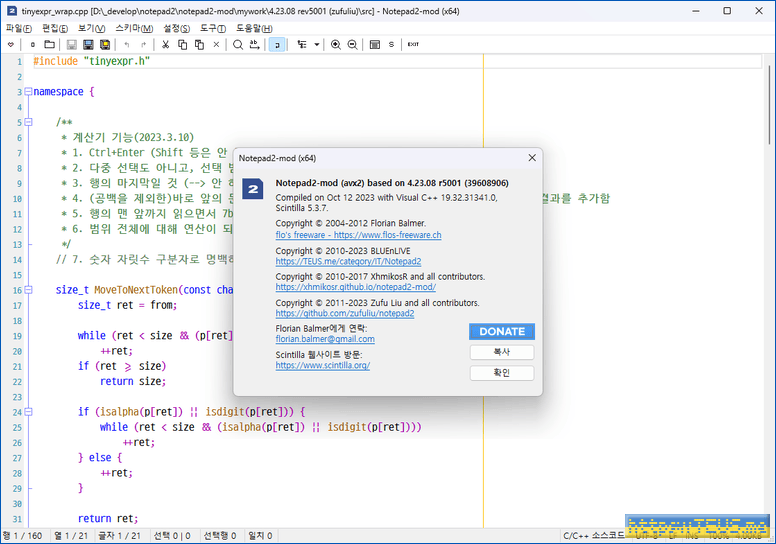
Task: Click status bar 일치 0
Action: pos(260,536)
